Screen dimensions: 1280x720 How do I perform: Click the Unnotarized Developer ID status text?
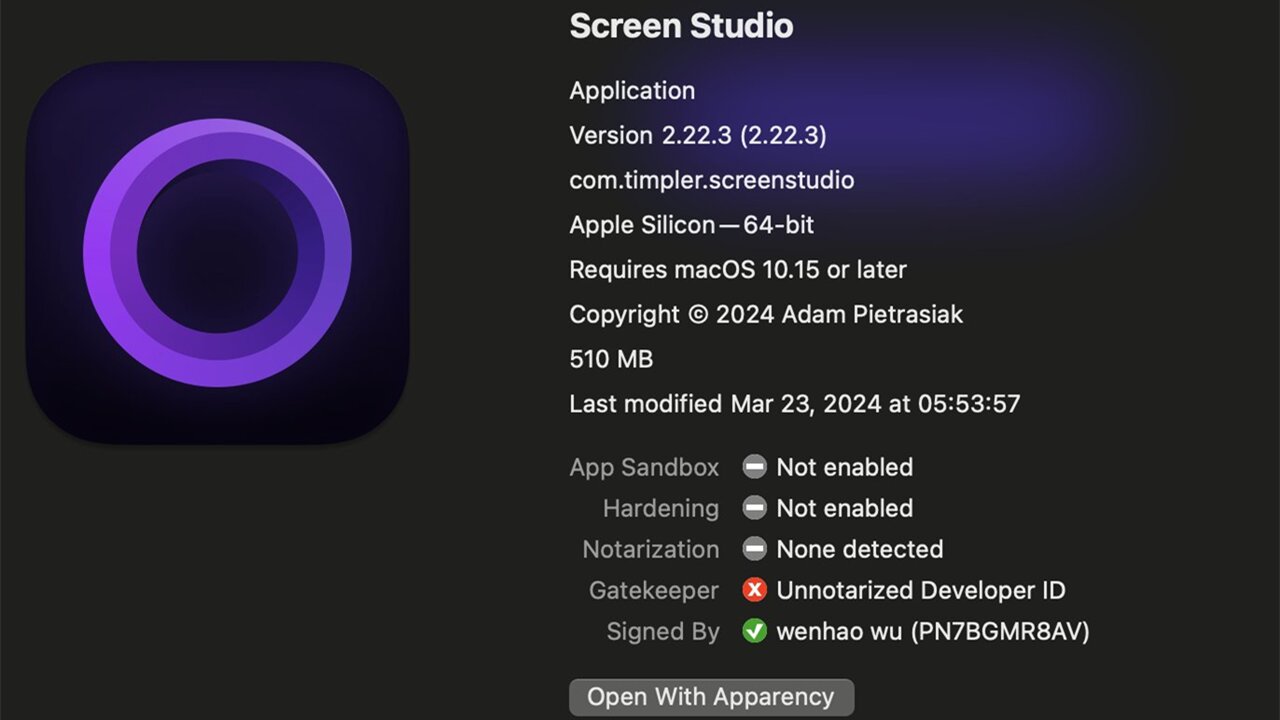(920, 590)
